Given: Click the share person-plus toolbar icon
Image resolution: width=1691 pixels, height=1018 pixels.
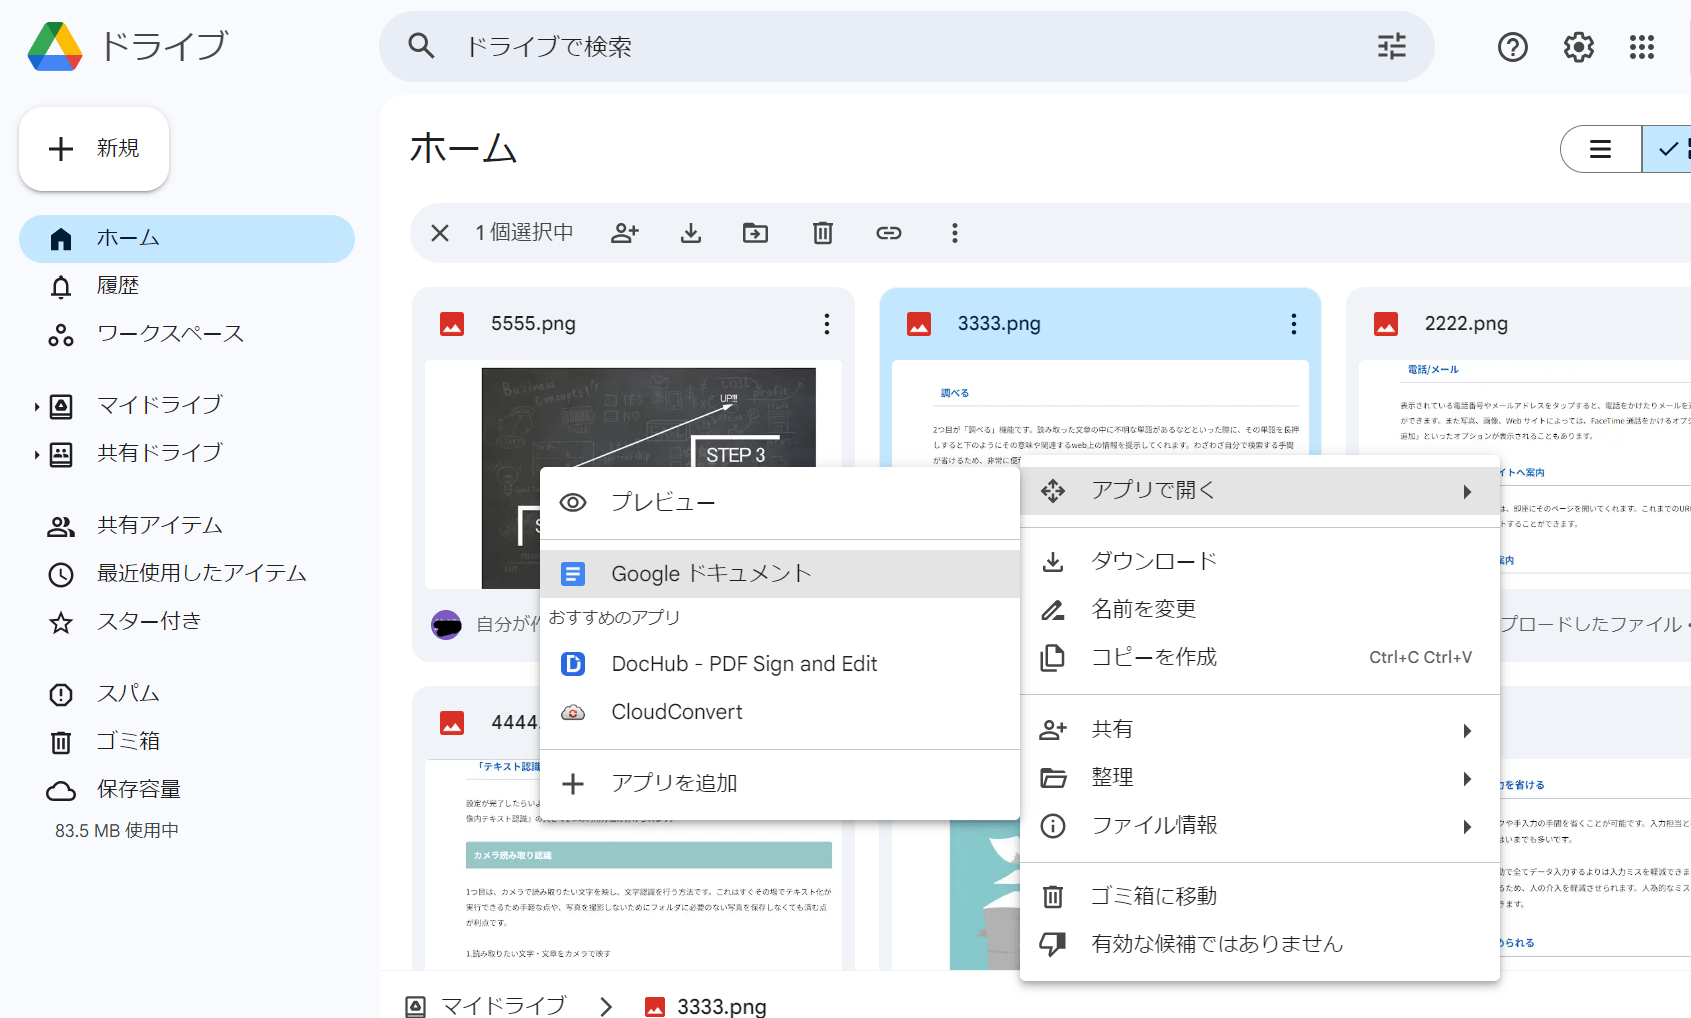Looking at the screenshot, I should (x=625, y=233).
